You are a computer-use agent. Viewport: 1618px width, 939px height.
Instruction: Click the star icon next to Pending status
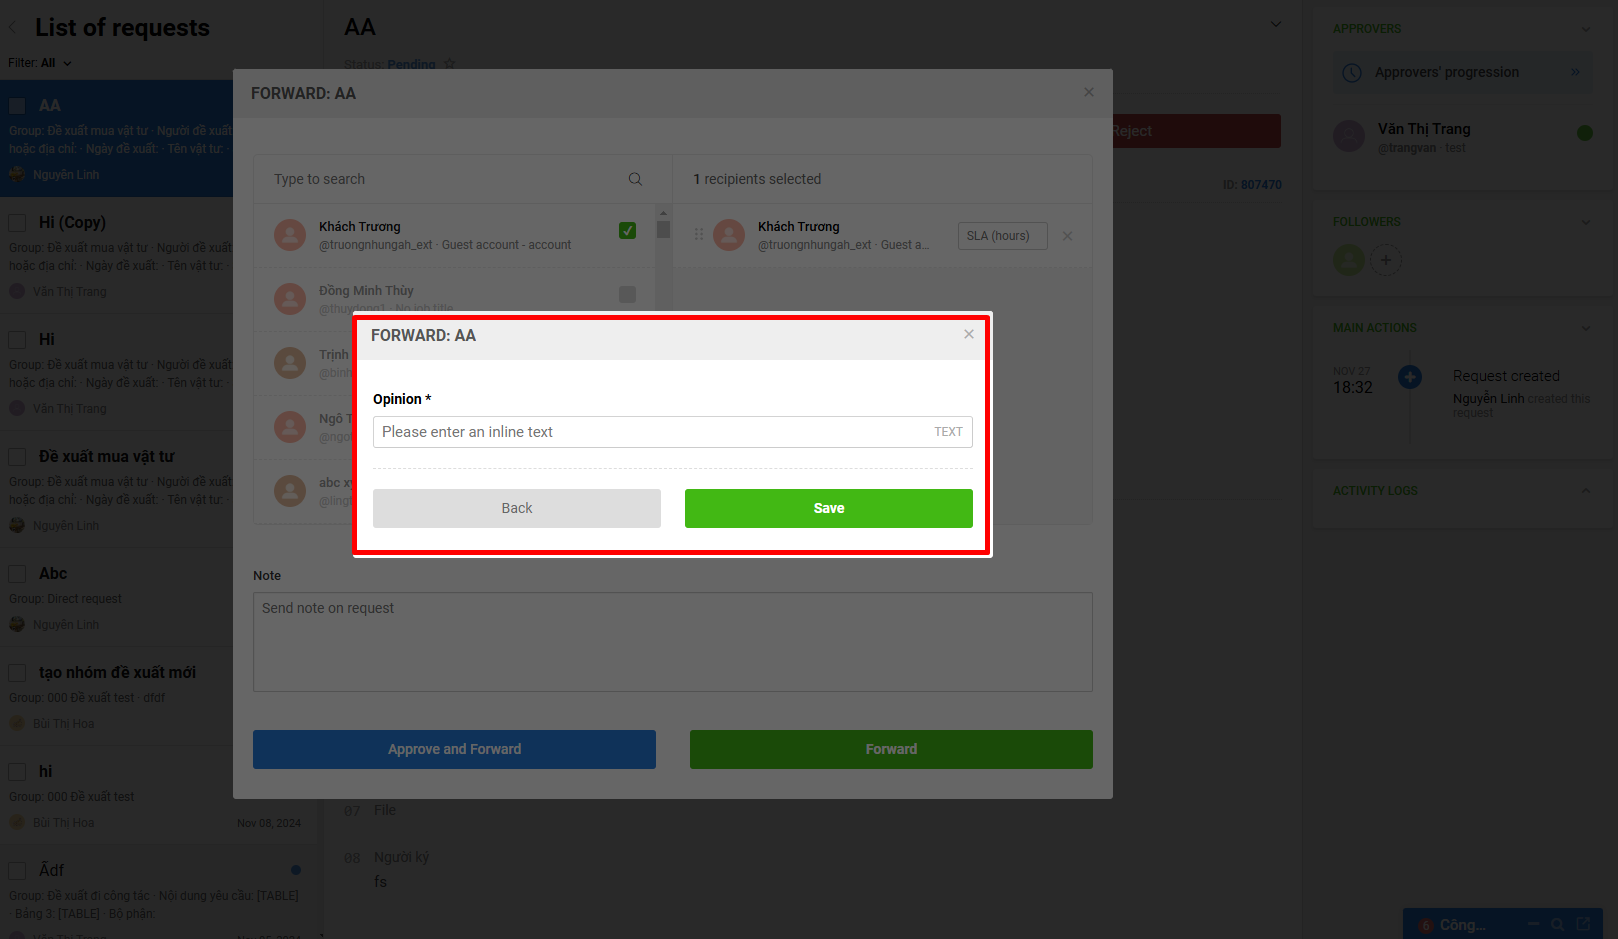tap(449, 64)
